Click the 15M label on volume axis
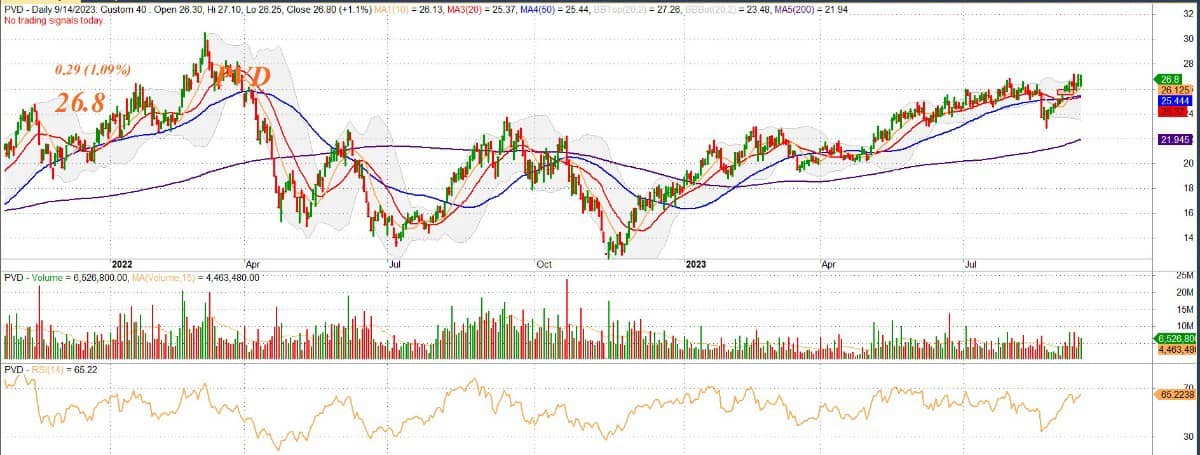1200x455 pixels. pos(1184,309)
